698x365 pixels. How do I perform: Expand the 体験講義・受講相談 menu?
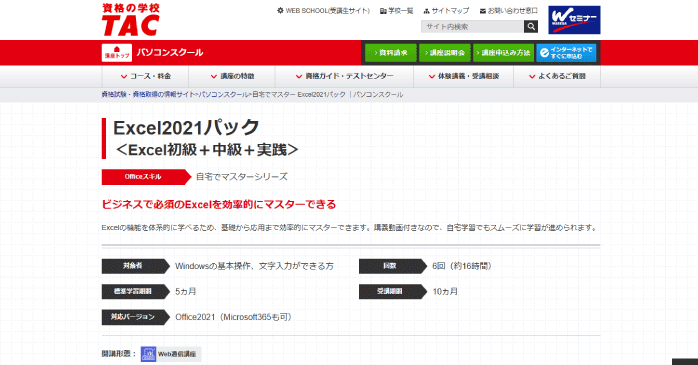pos(463,77)
